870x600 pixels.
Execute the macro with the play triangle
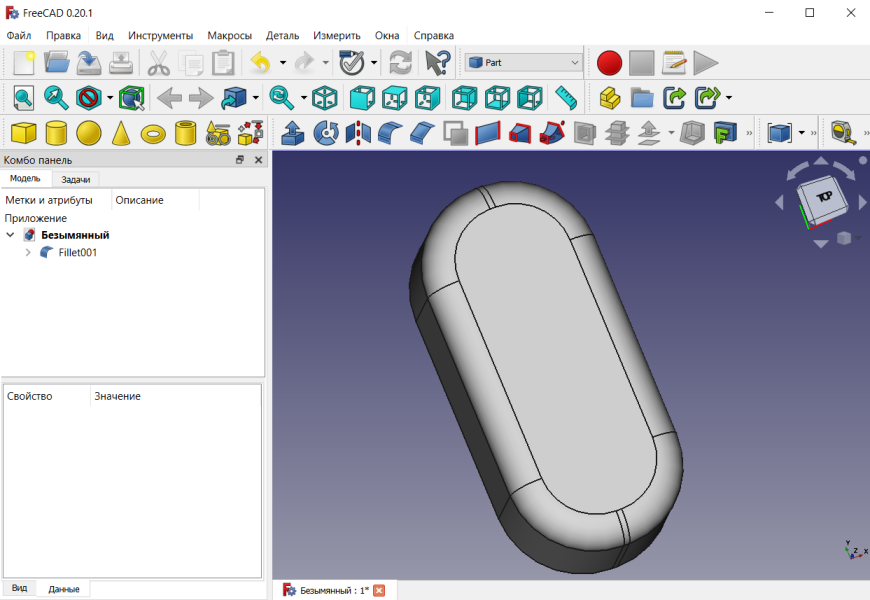coord(705,63)
